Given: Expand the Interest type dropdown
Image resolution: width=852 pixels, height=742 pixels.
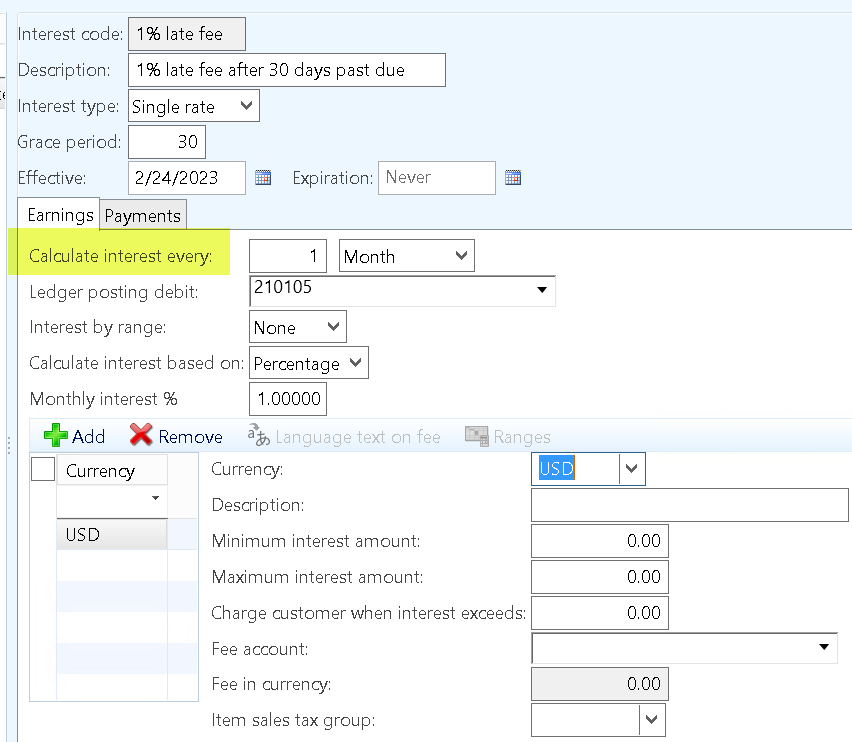Looking at the screenshot, I should click(x=246, y=106).
